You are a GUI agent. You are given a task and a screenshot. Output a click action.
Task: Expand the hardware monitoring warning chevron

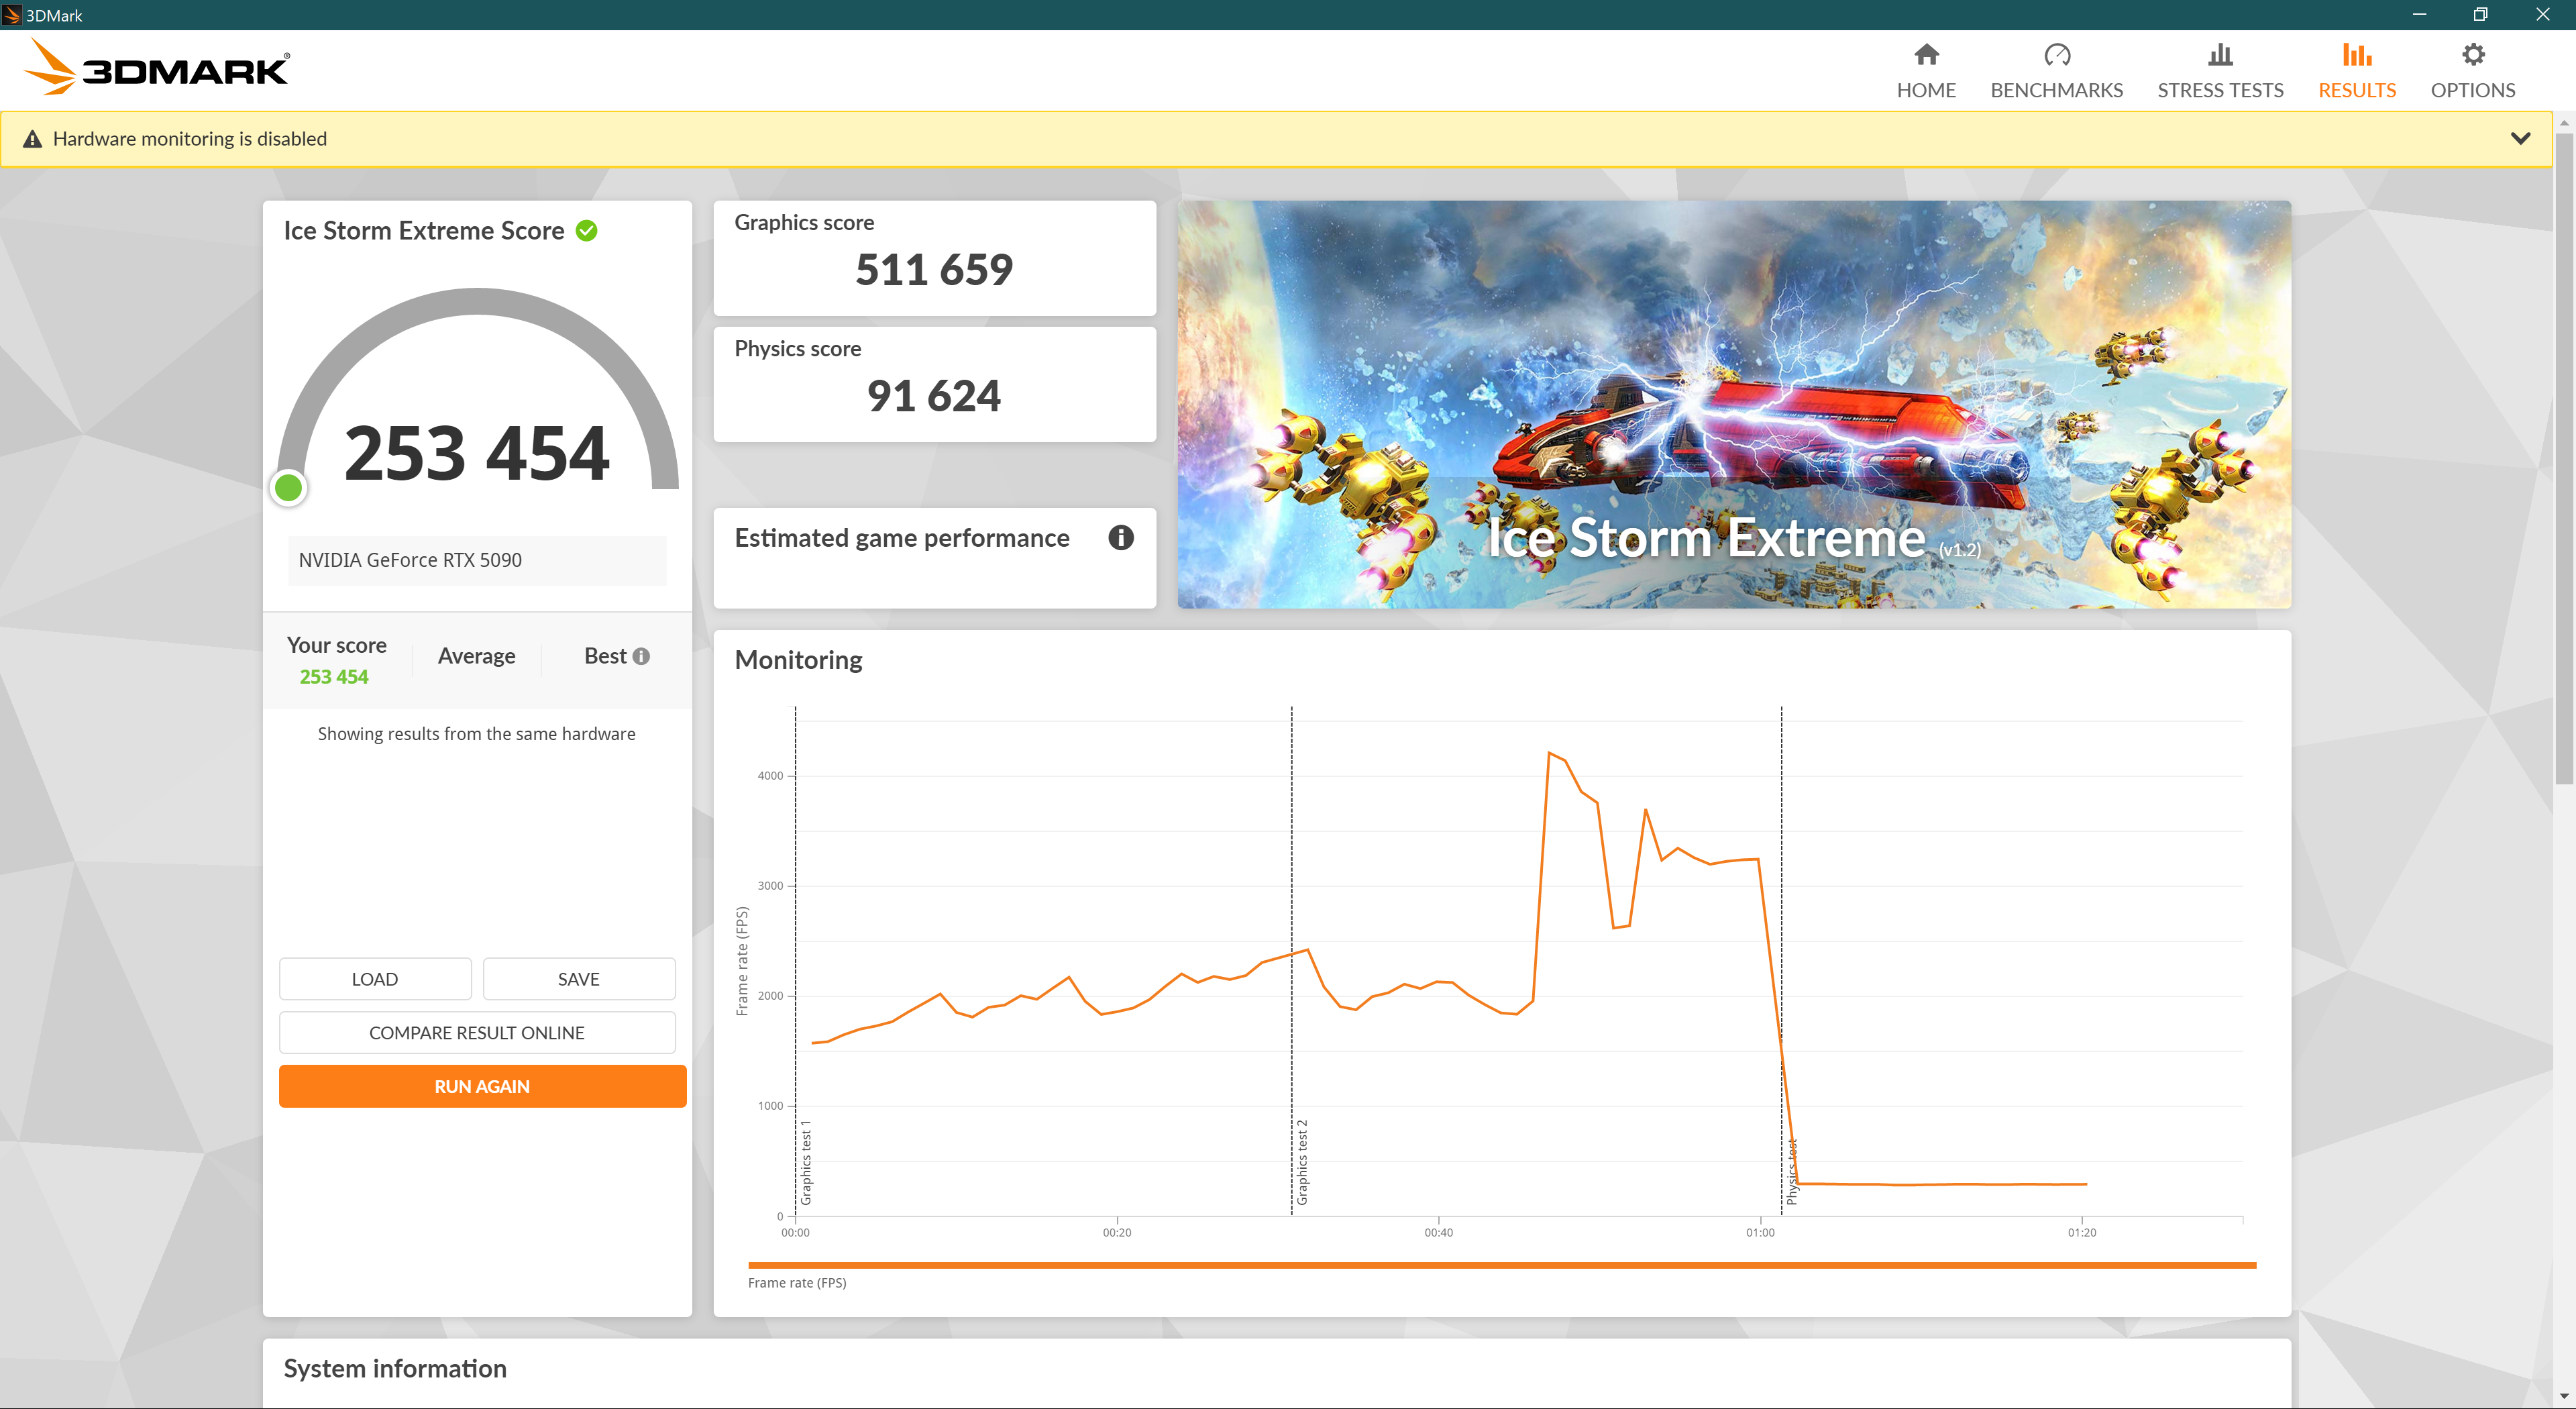coord(2520,139)
